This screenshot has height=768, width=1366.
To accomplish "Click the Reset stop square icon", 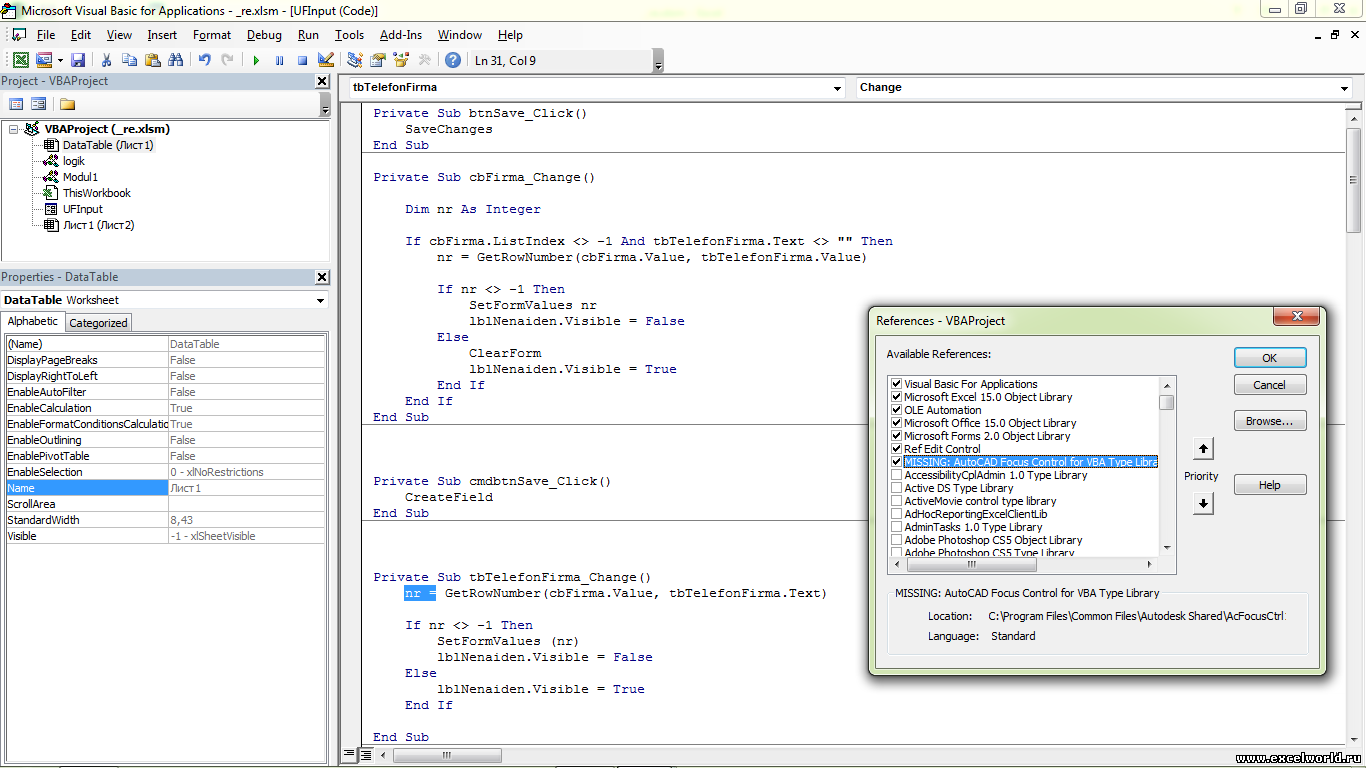I will [302, 60].
